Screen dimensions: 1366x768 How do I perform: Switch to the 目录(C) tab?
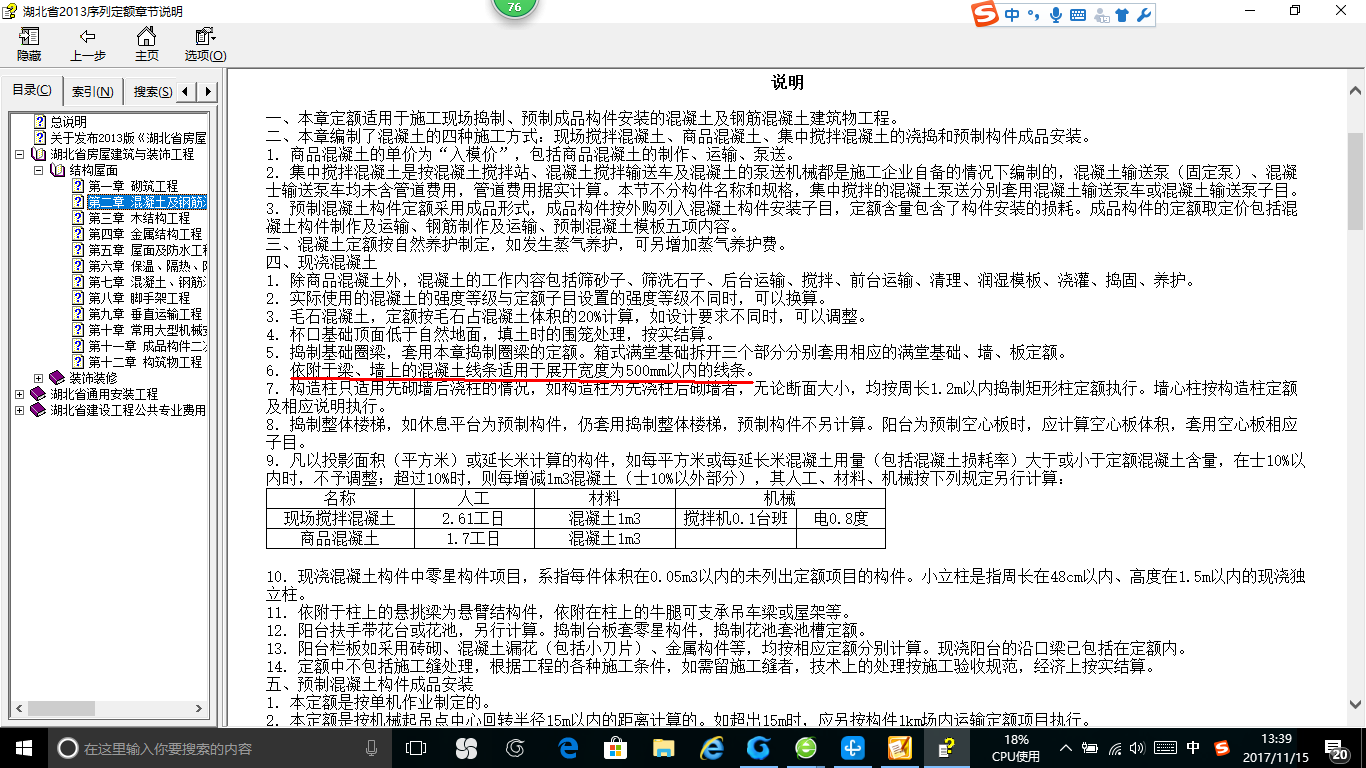coord(32,91)
